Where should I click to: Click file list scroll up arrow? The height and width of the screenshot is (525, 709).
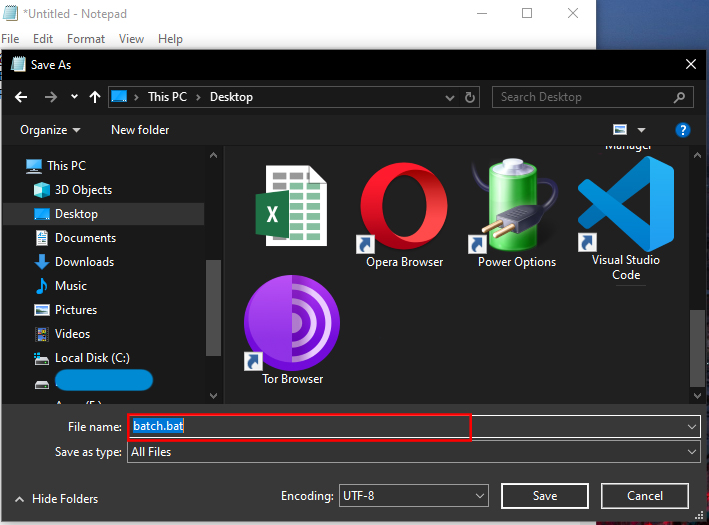tap(697, 155)
